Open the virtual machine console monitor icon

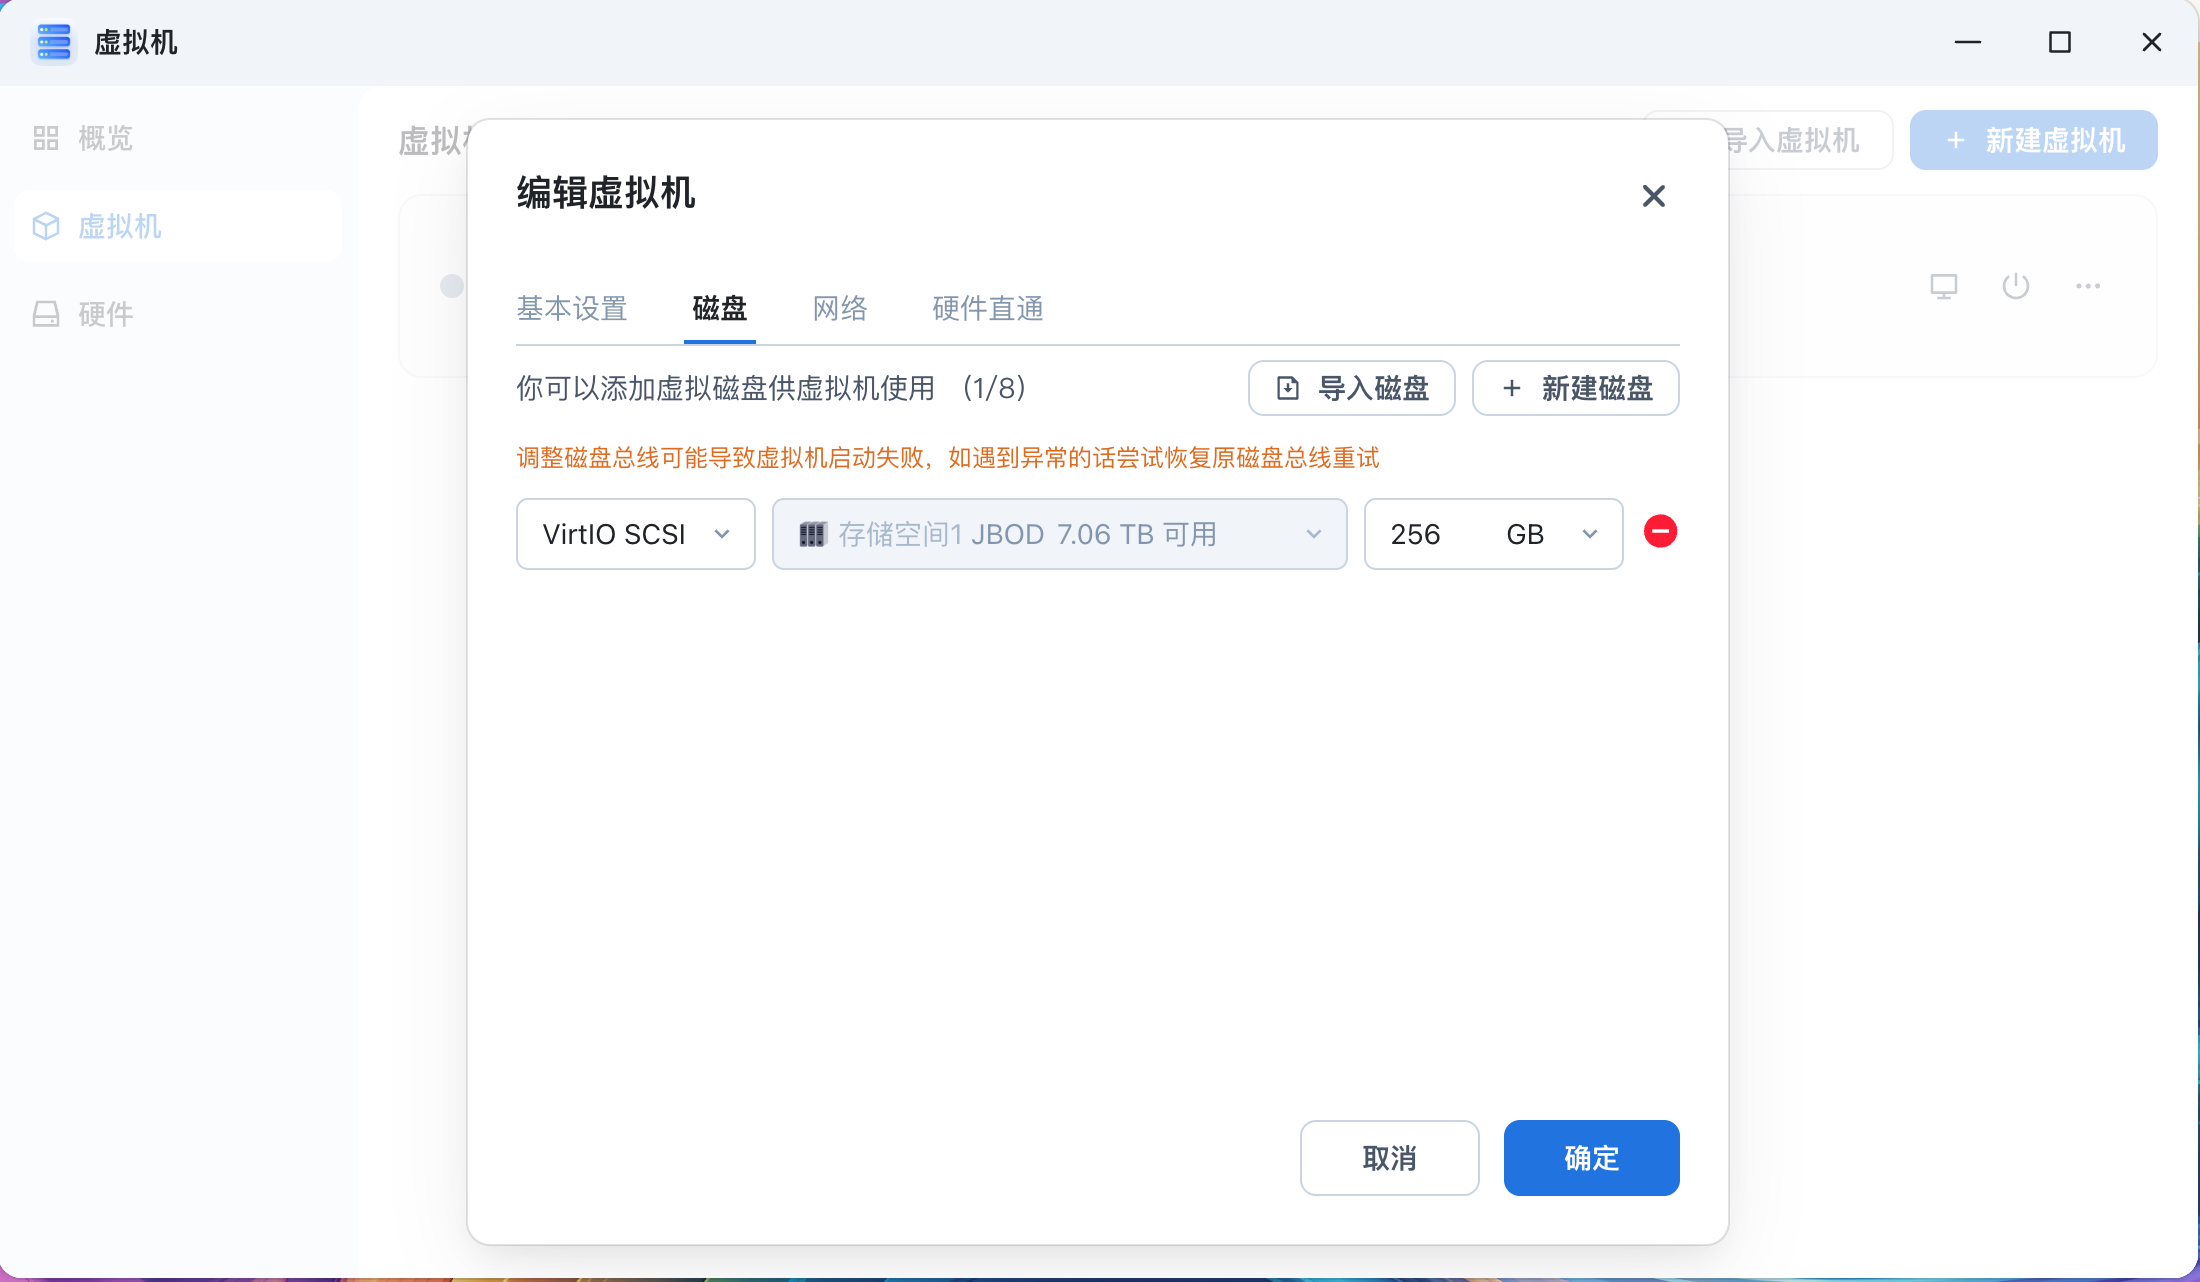(x=1944, y=286)
